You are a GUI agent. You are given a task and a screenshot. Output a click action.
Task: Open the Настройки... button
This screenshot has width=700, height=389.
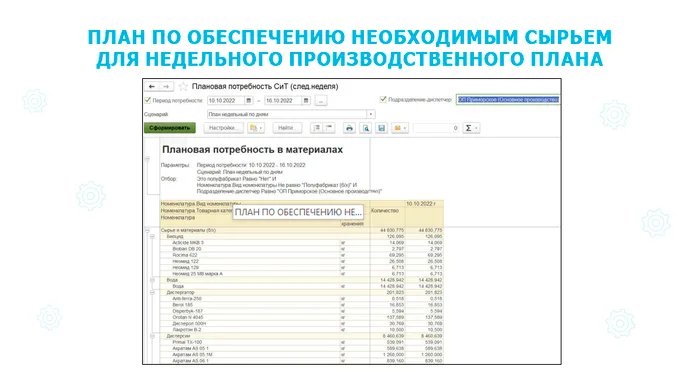click(x=224, y=128)
